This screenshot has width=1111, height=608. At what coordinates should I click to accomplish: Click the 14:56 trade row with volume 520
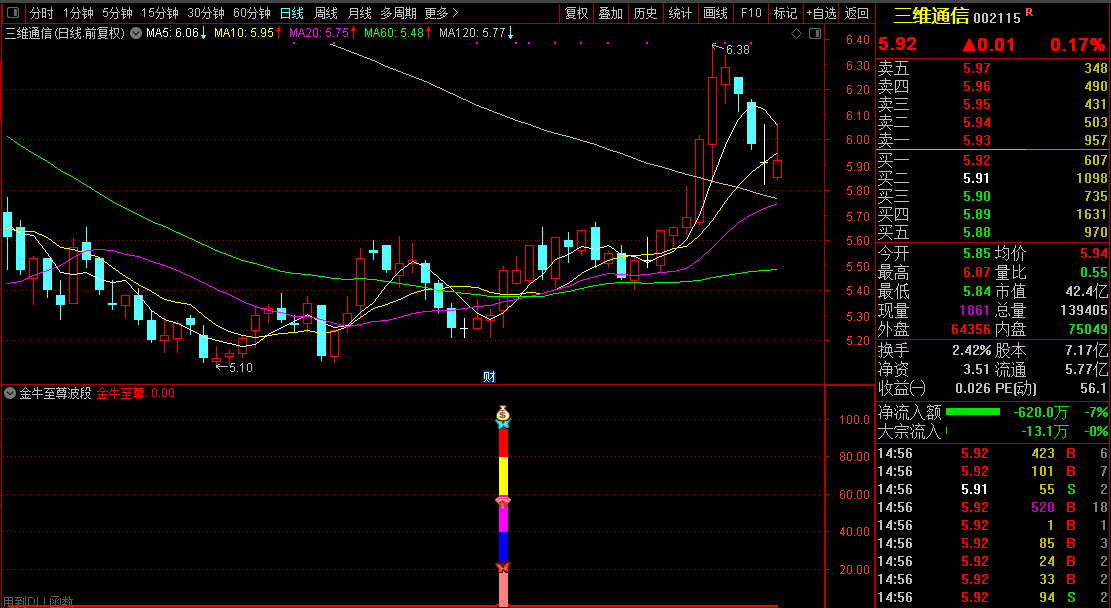(992, 507)
